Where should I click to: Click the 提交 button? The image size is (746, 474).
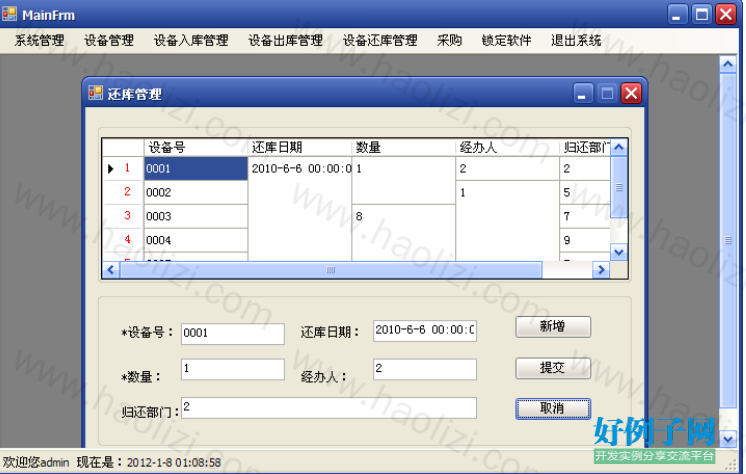click(553, 368)
